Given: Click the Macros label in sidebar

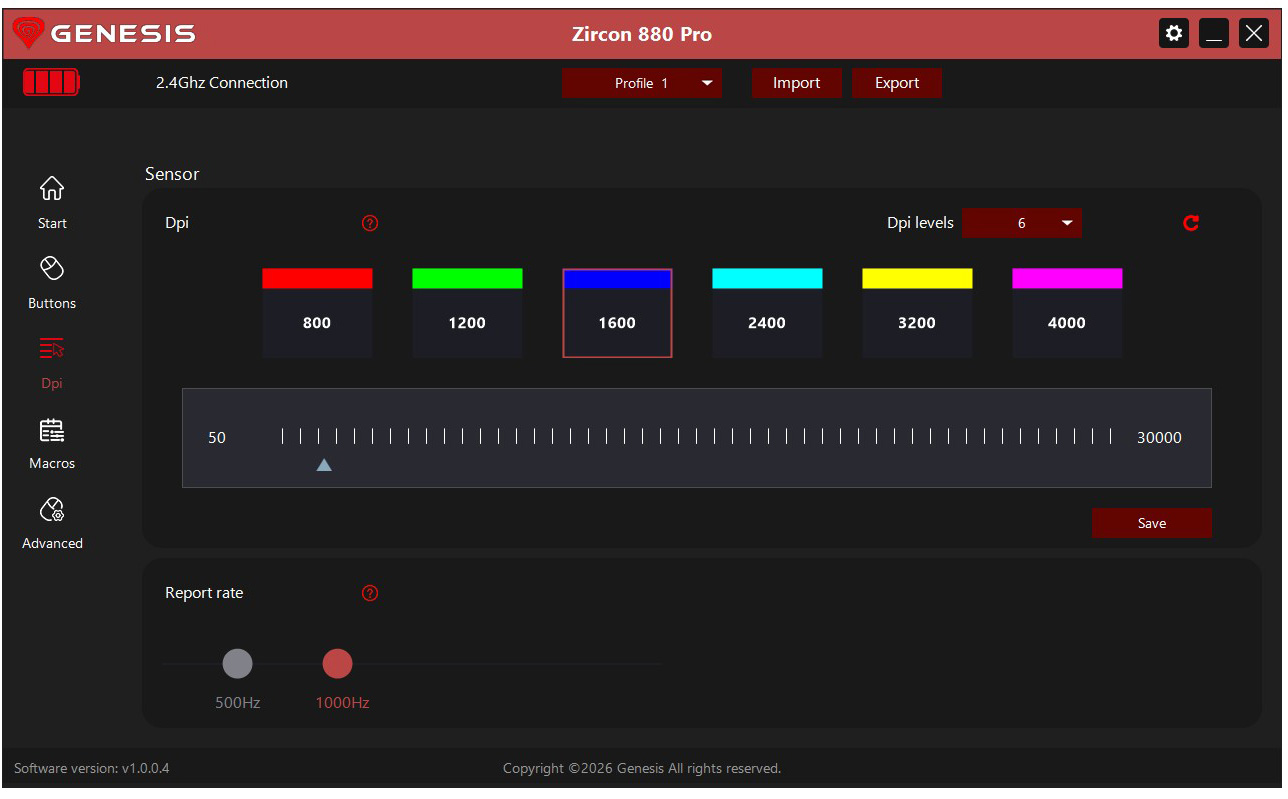Looking at the screenshot, I should click(x=52, y=463).
